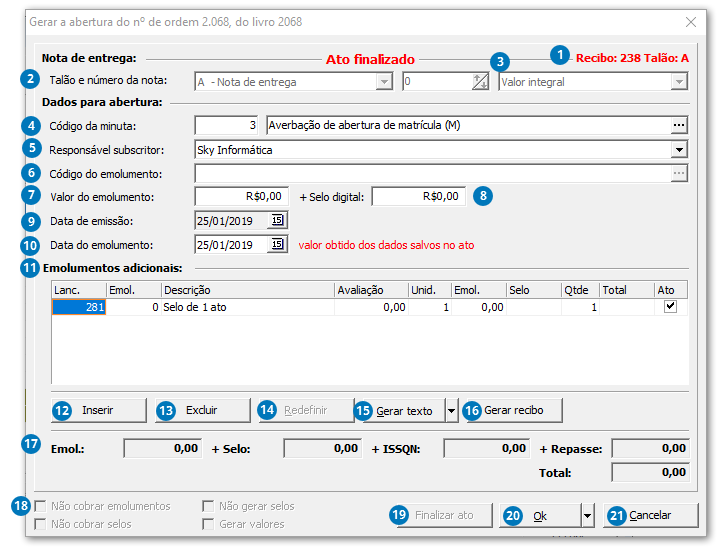Click the Valor do emolumento field

click(243, 196)
